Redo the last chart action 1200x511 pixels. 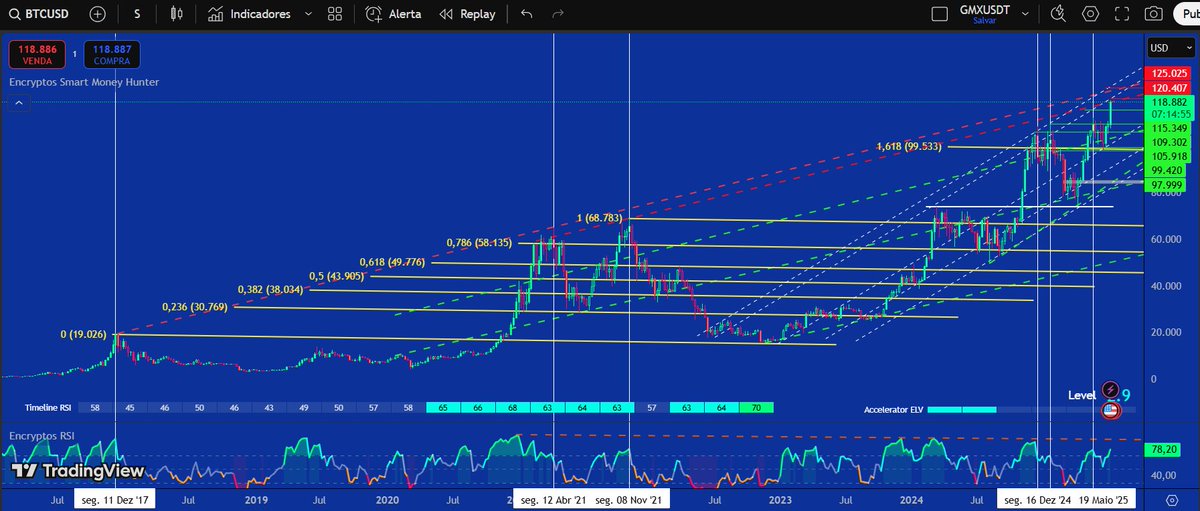point(558,15)
